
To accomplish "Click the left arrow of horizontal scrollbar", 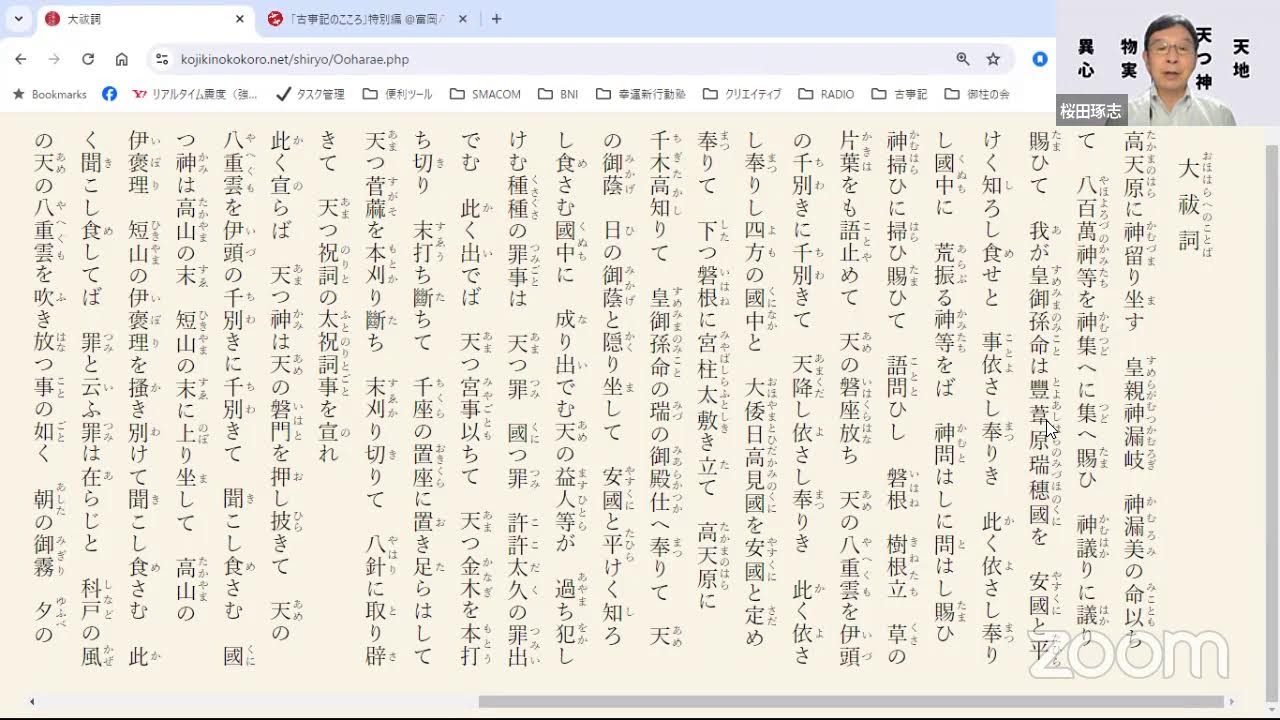I will click(32, 701).
